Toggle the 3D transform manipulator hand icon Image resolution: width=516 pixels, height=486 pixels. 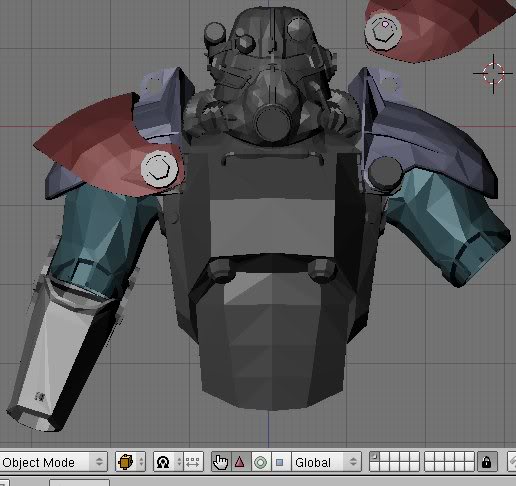point(221,462)
